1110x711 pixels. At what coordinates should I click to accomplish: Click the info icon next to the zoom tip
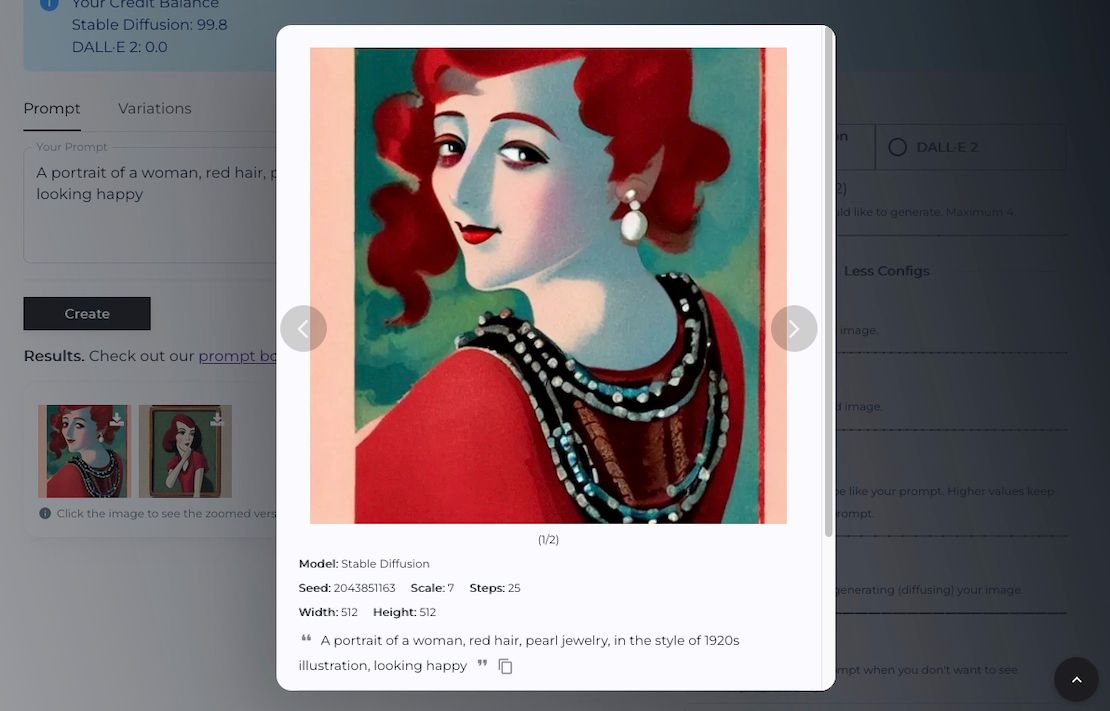coord(44,513)
